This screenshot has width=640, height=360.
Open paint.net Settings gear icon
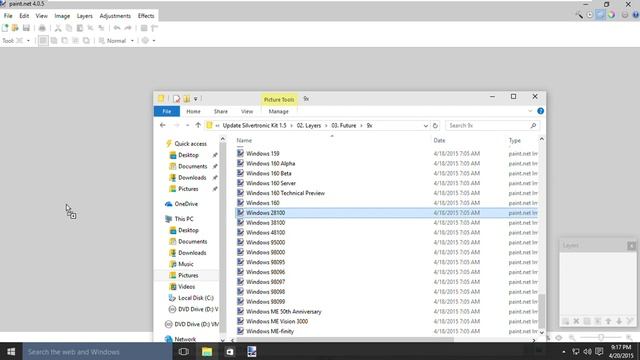625,15
